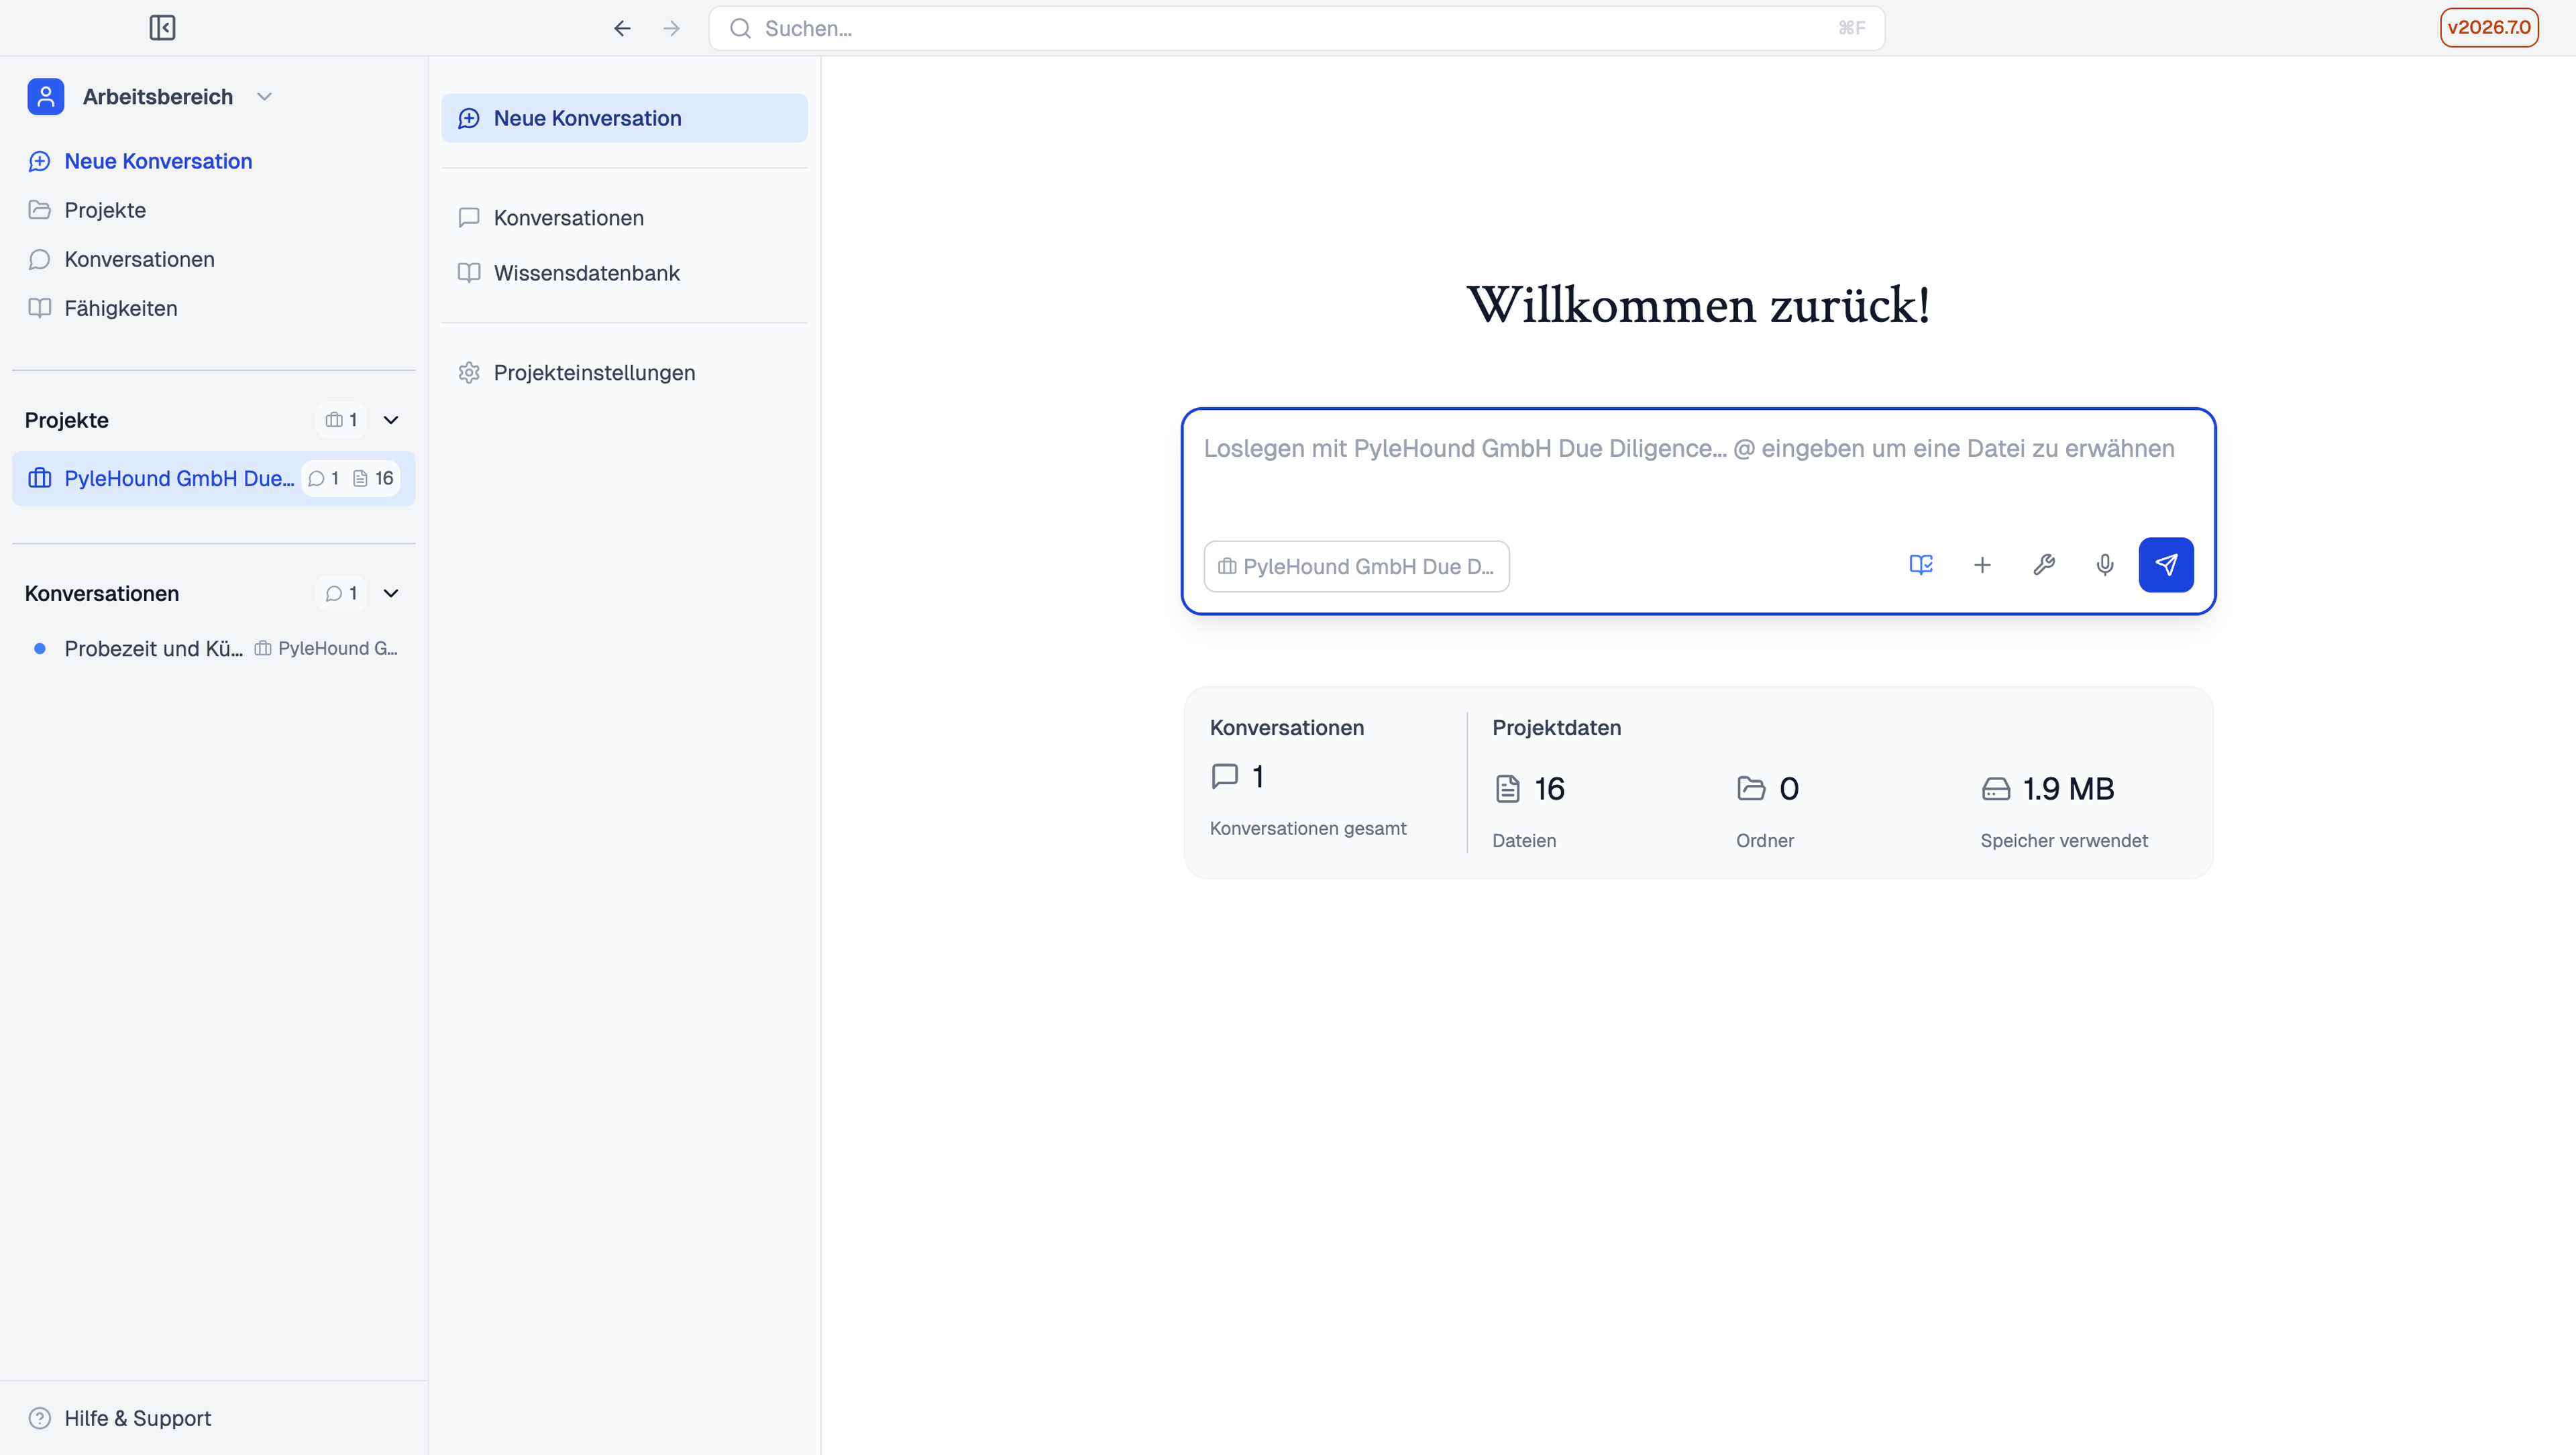The image size is (2576, 1455).
Task: Click the 16 Dateien statistic
Action: tap(1549, 789)
